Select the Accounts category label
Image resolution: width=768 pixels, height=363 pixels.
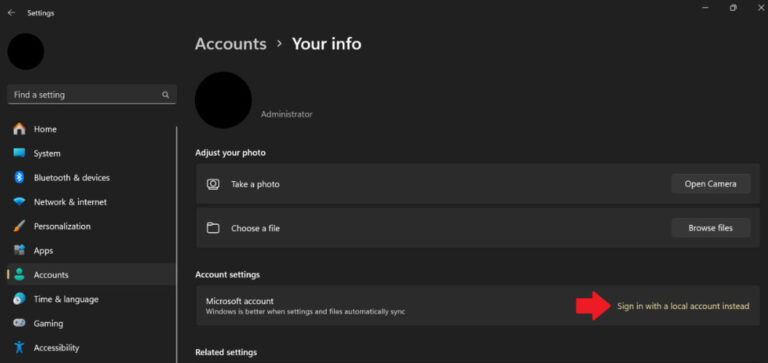51,275
